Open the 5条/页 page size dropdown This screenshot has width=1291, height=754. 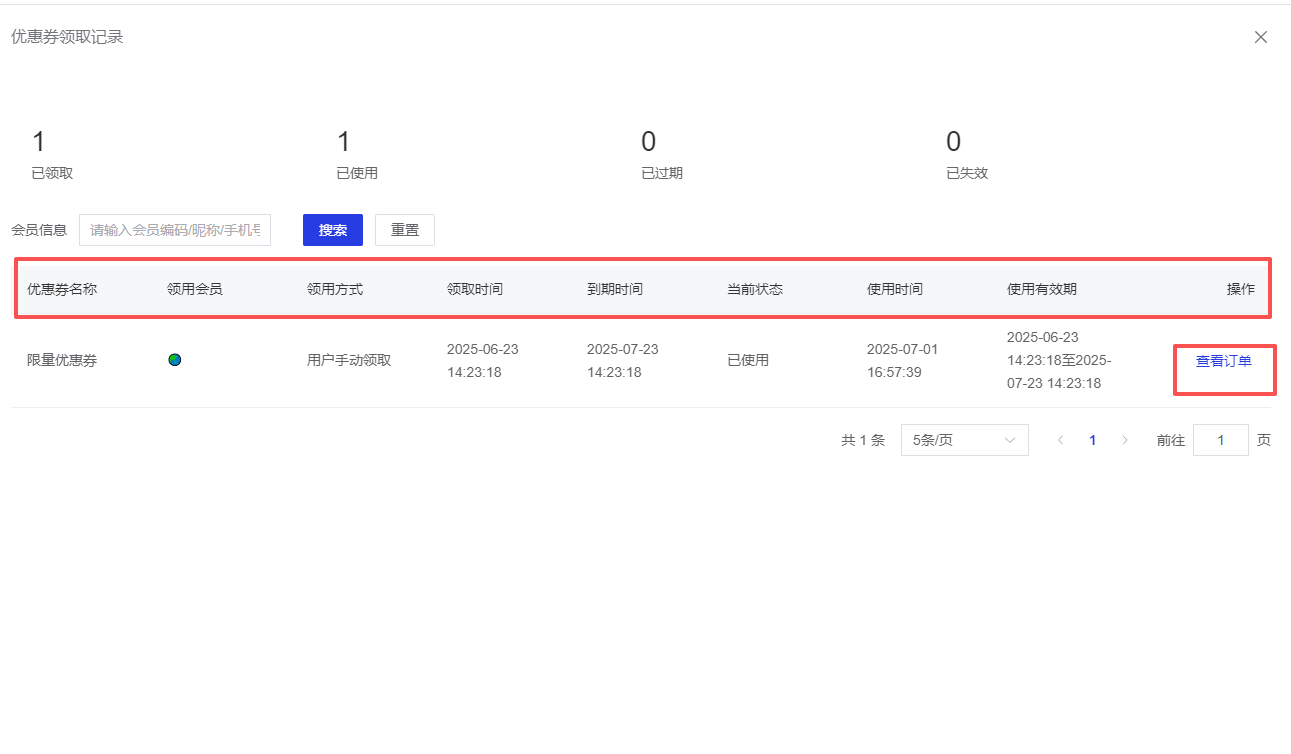tap(964, 440)
